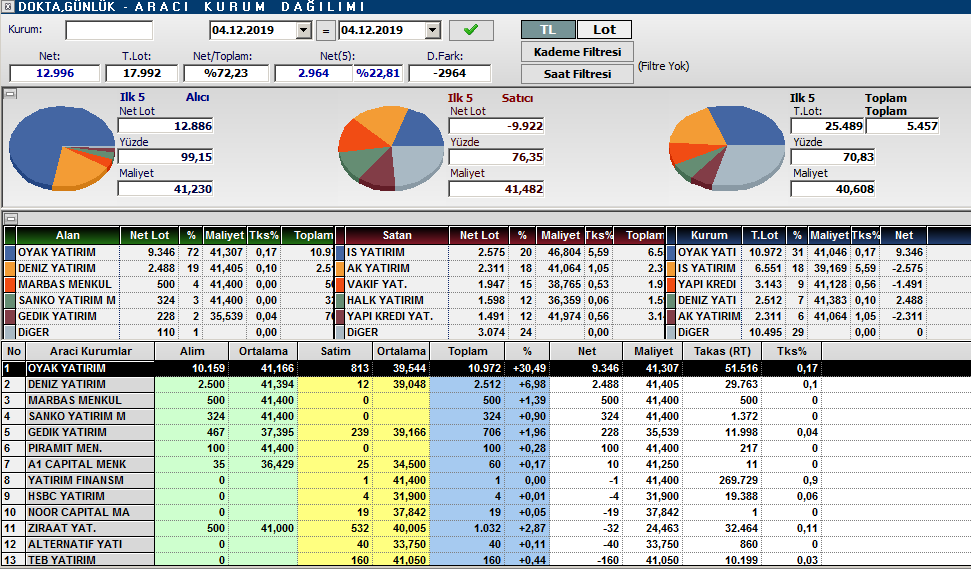The width and height of the screenshot is (971, 569).
Task: Collapse the top-five tables panel
Action: tap(10, 219)
